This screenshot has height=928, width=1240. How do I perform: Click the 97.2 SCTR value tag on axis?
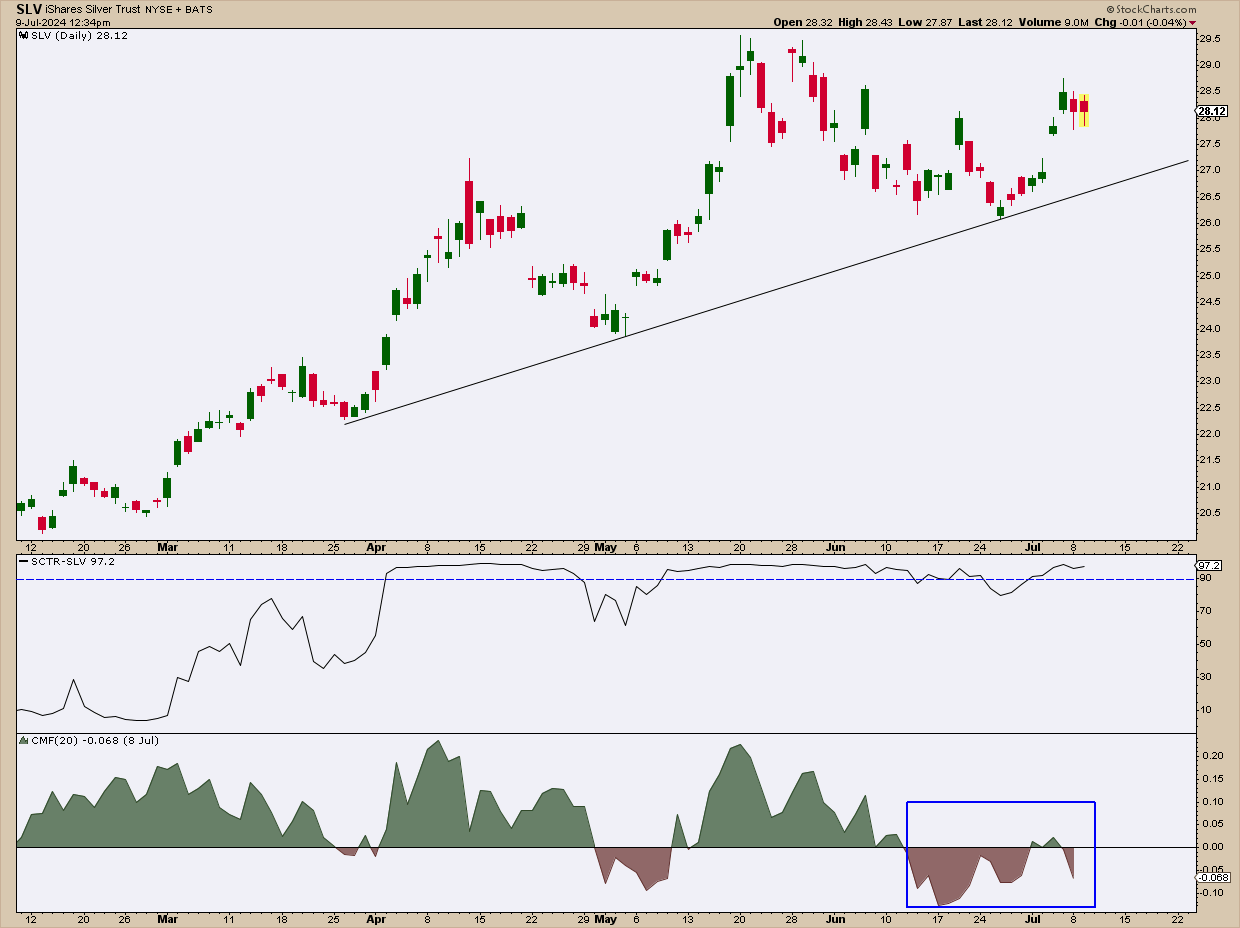click(x=1208, y=565)
